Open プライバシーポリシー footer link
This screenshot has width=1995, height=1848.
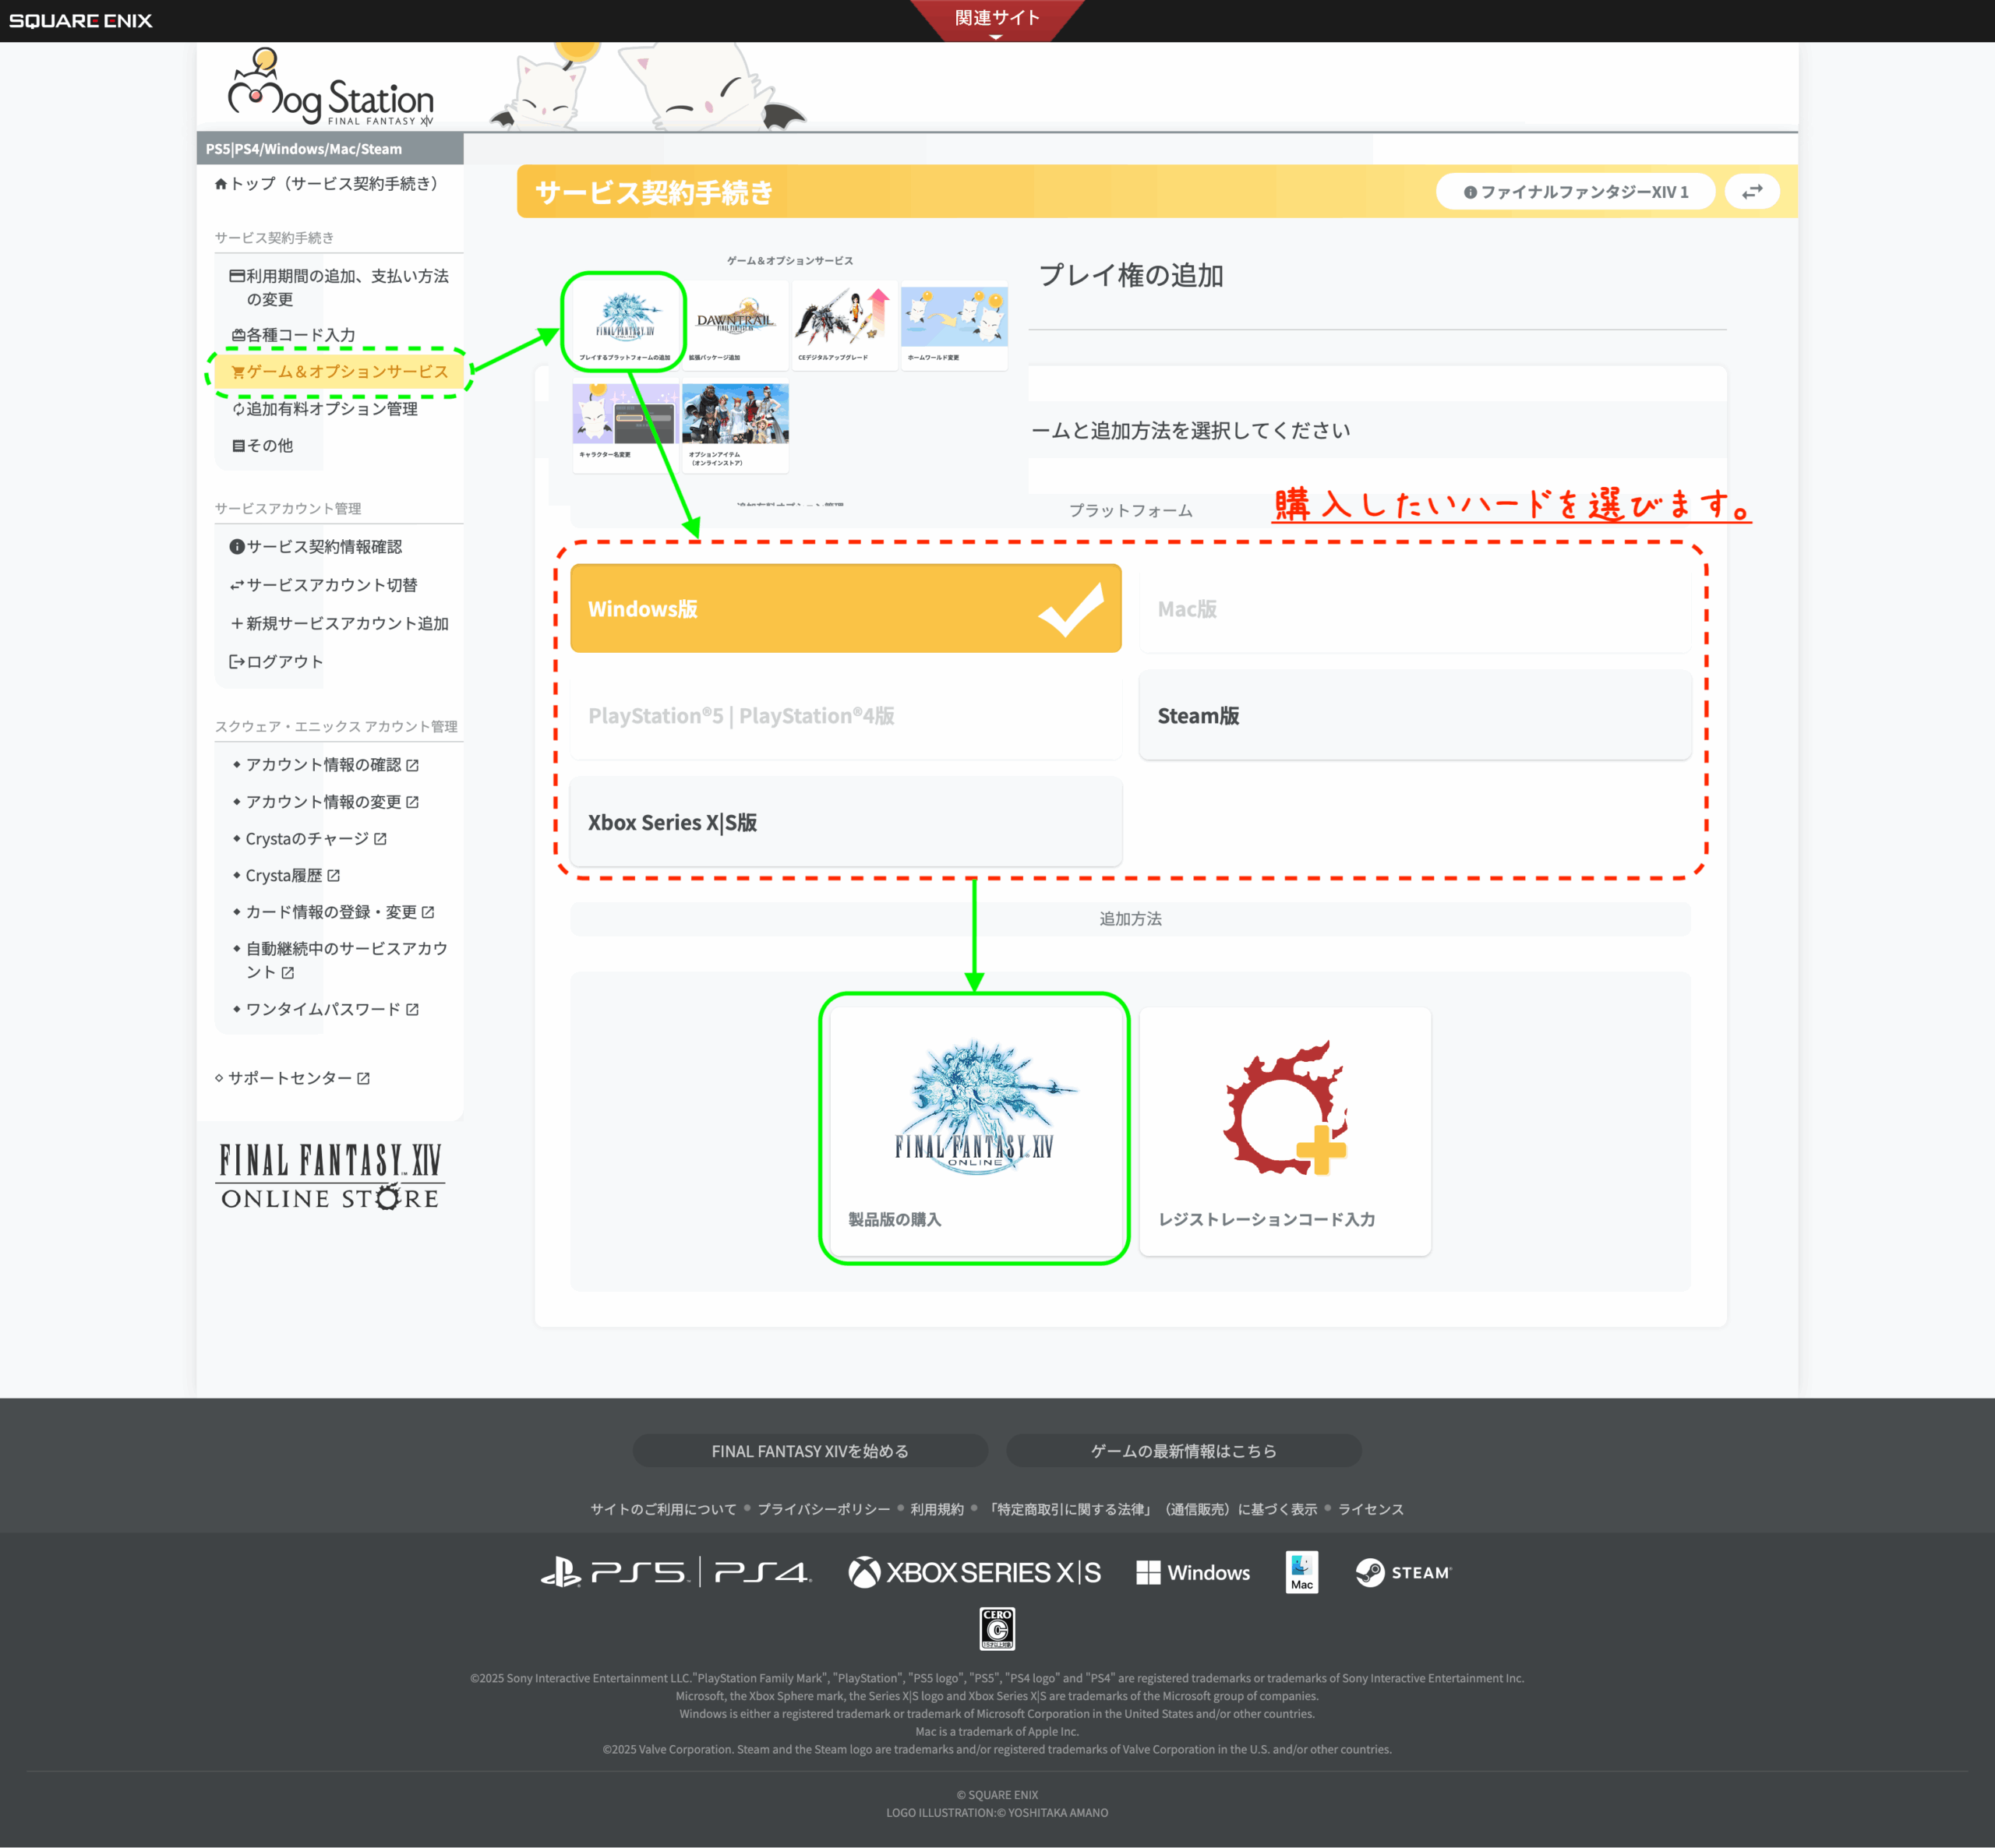823,1509
